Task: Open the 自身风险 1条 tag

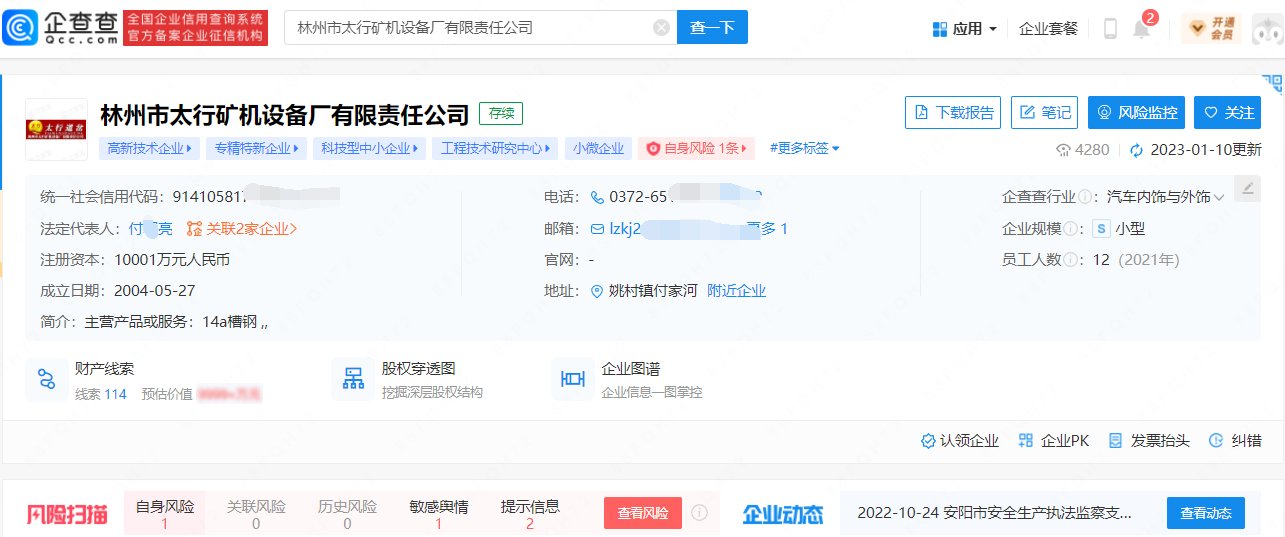Action: 697,148
